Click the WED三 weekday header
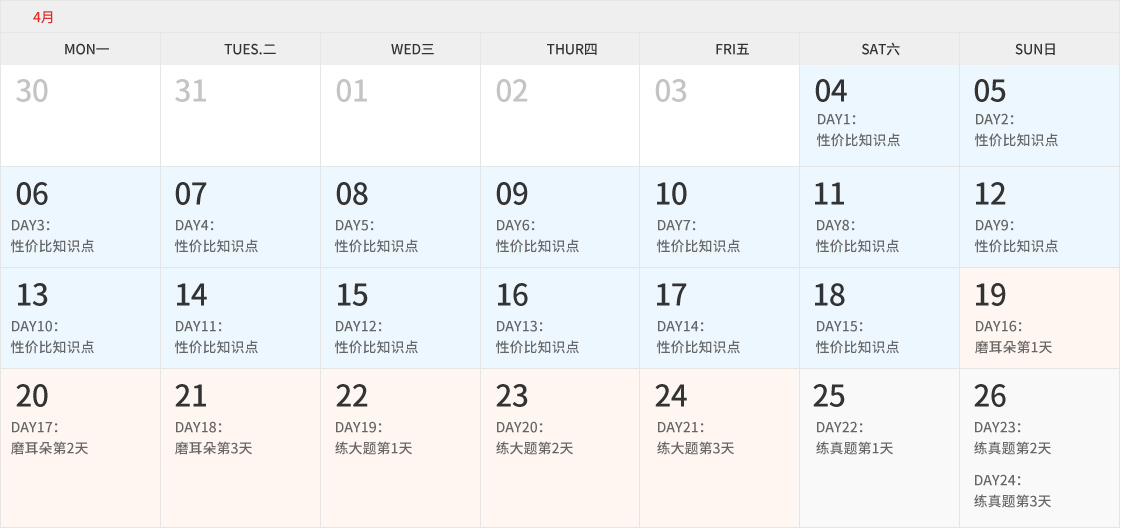This screenshot has height=529, width=1122. click(x=412, y=49)
